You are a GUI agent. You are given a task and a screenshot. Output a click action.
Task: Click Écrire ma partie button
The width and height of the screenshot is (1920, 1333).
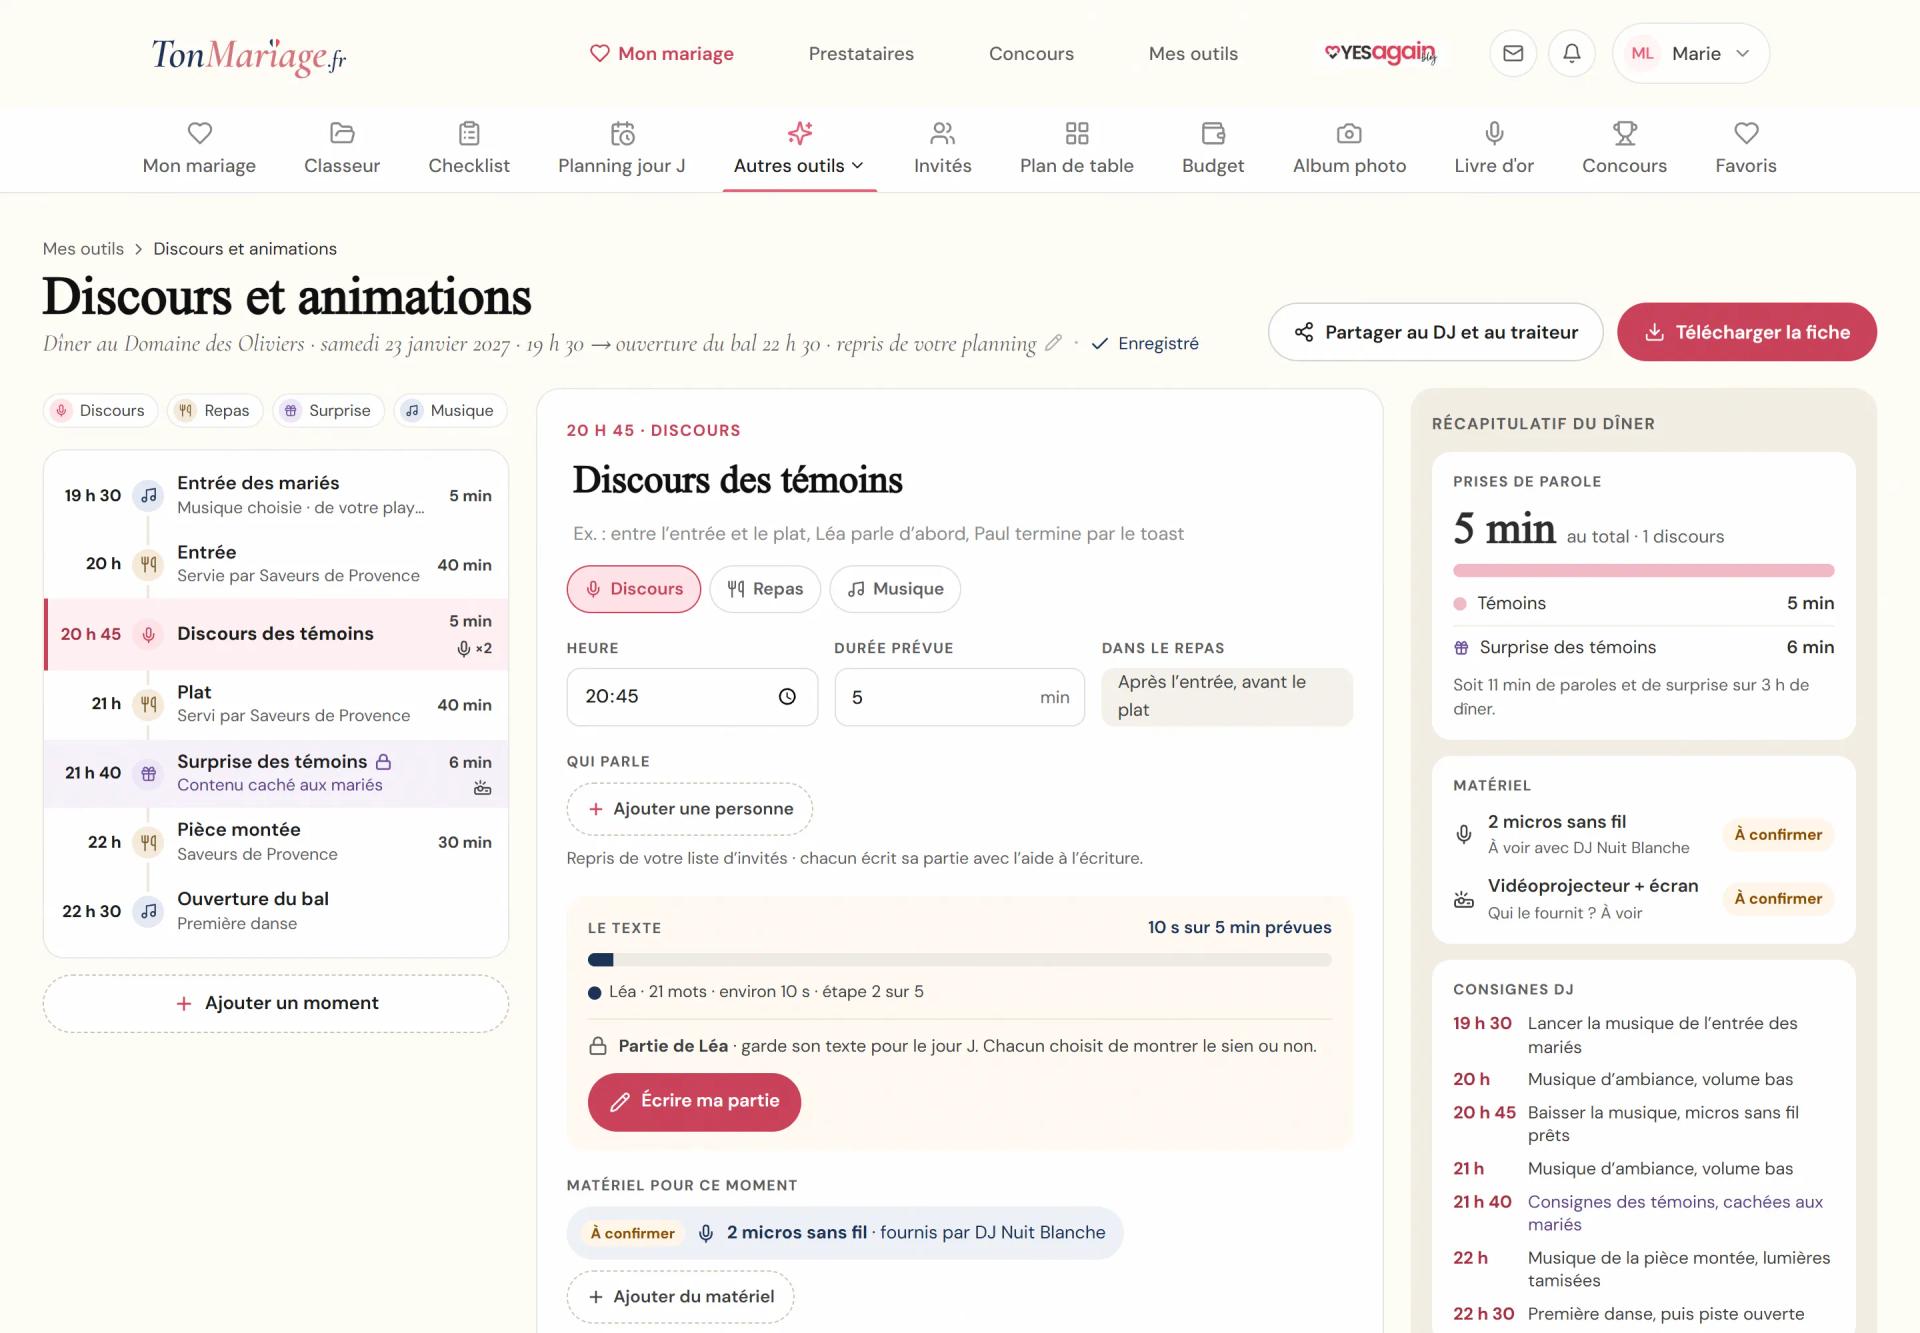694,1102
